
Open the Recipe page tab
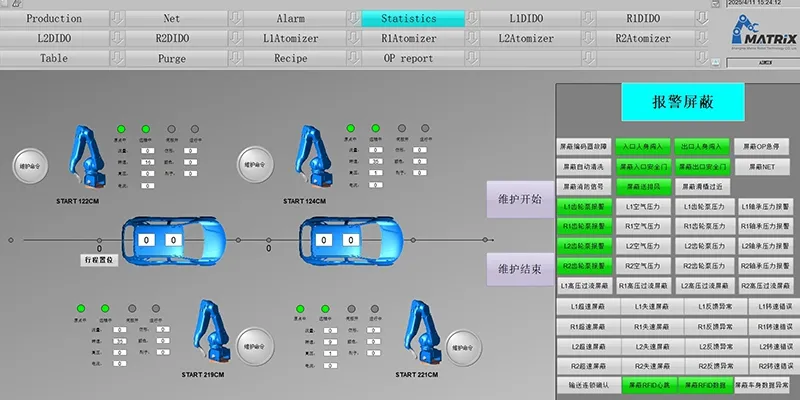tap(290, 58)
